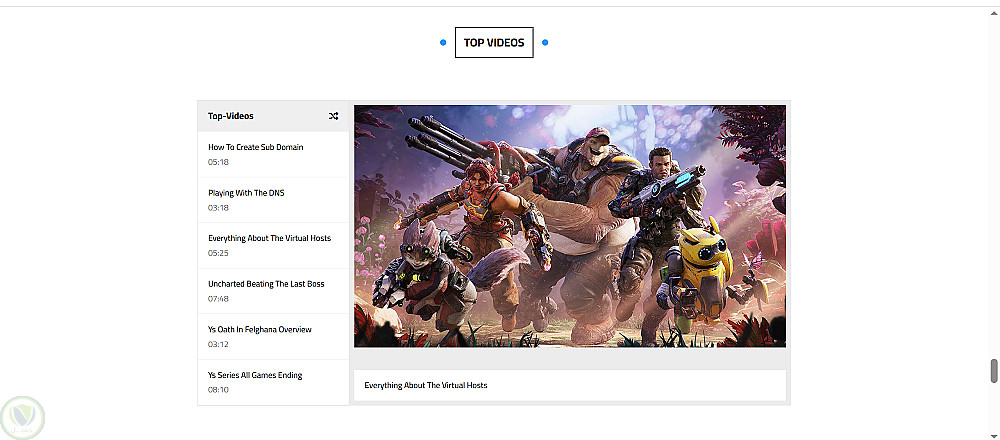The width and height of the screenshot is (1000, 440).
Task: Click the green shield watermark logo
Action: tap(23, 418)
